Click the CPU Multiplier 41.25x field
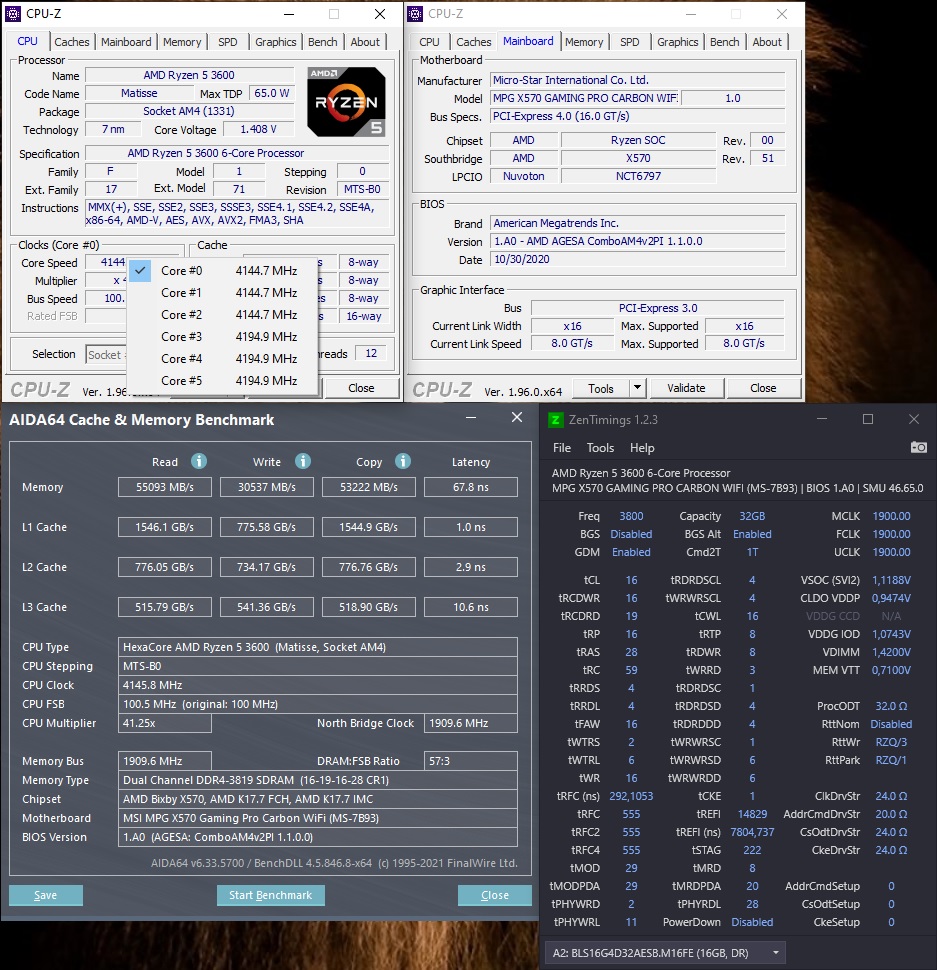 165,723
